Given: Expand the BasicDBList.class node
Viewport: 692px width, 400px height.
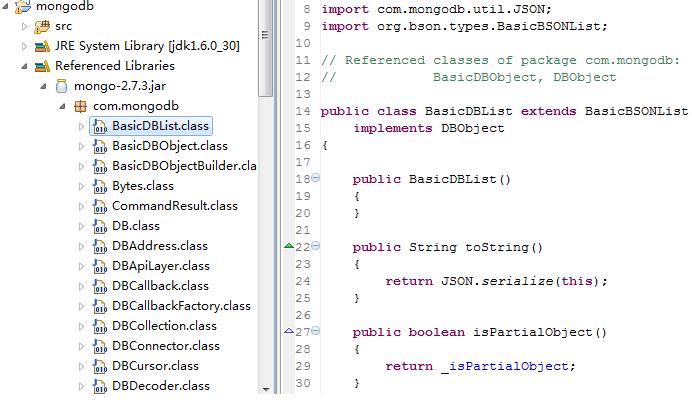Looking at the screenshot, I should [x=81, y=126].
